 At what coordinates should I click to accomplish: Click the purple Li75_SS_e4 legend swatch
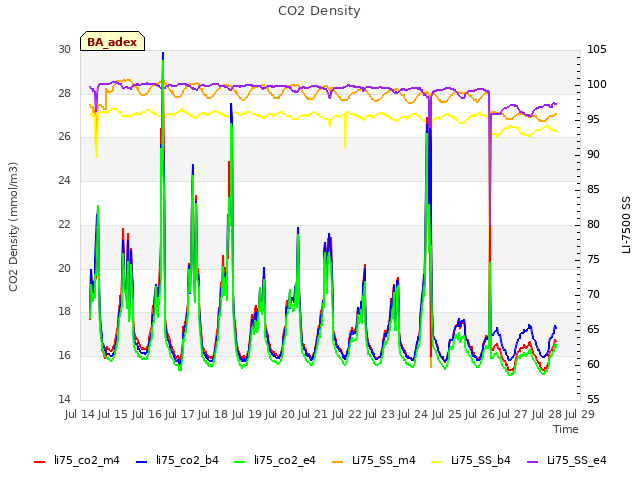pyautogui.click(x=533, y=462)
